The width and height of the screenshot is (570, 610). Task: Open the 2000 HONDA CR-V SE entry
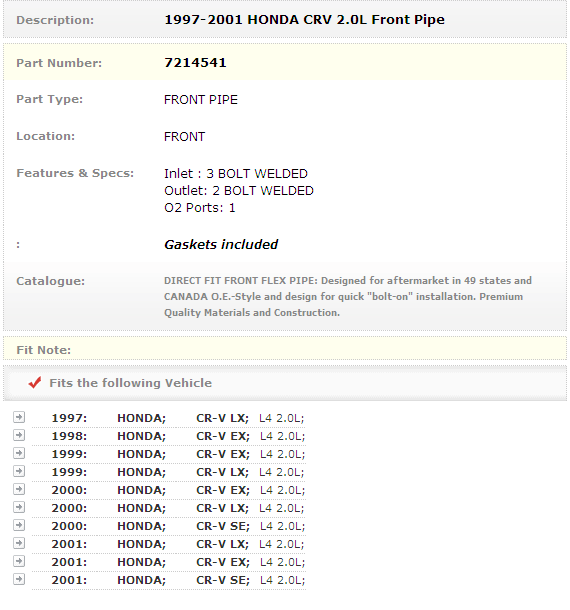(x=178, y=526)
